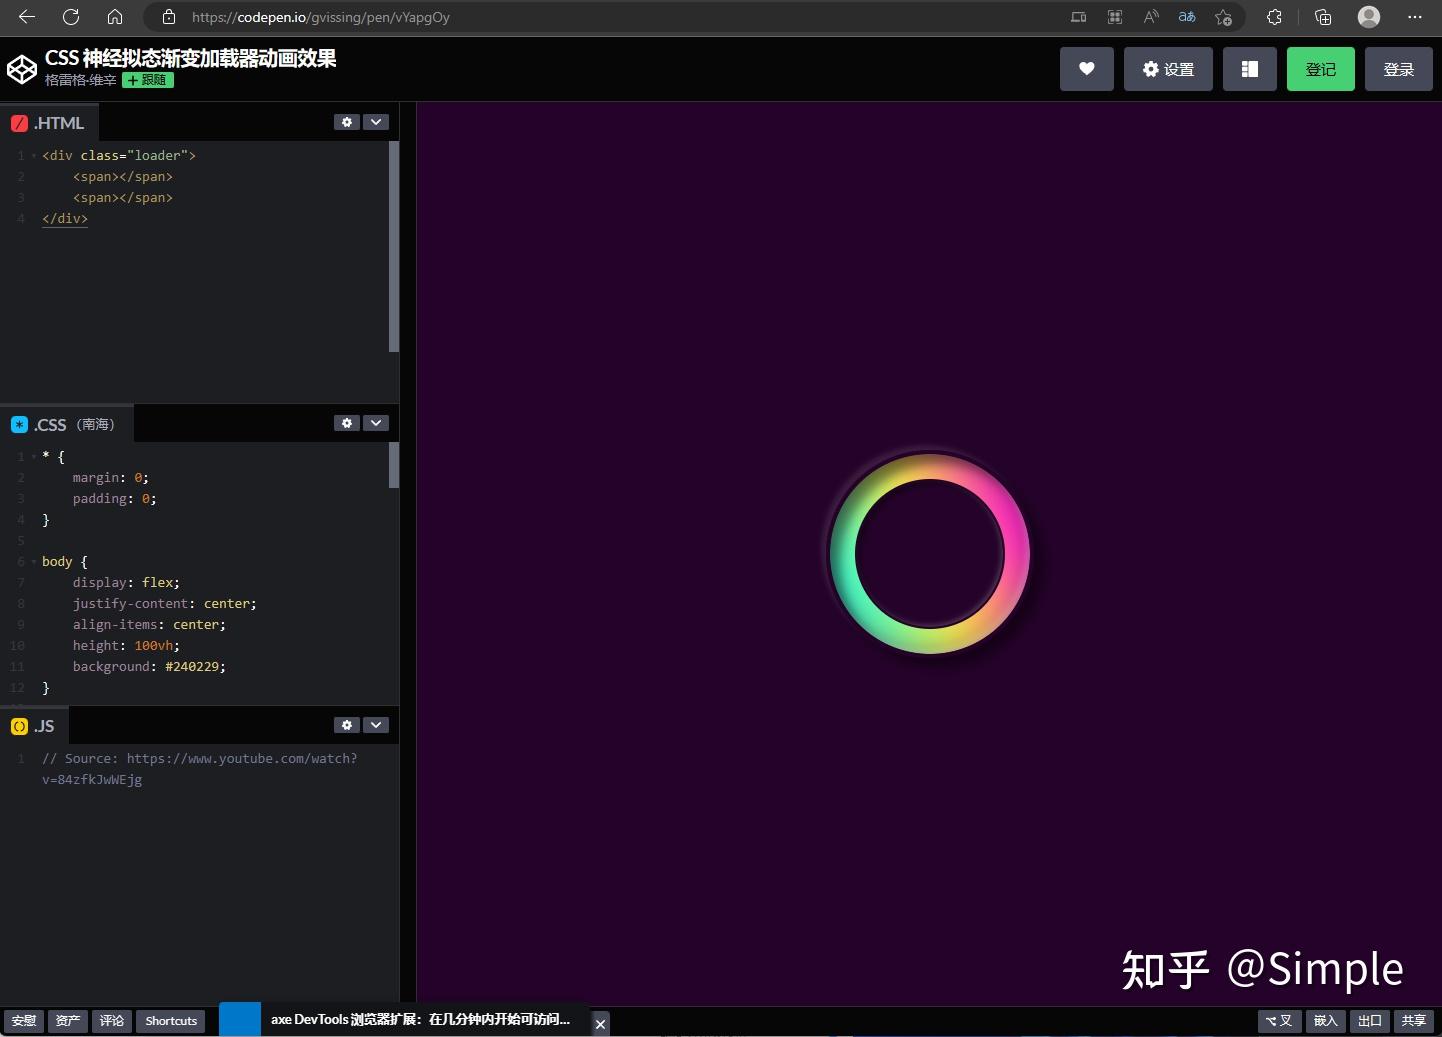Toggle the 共享 share panel
This screenshot has width=1442, height=1037.
coord(1415,1021)
